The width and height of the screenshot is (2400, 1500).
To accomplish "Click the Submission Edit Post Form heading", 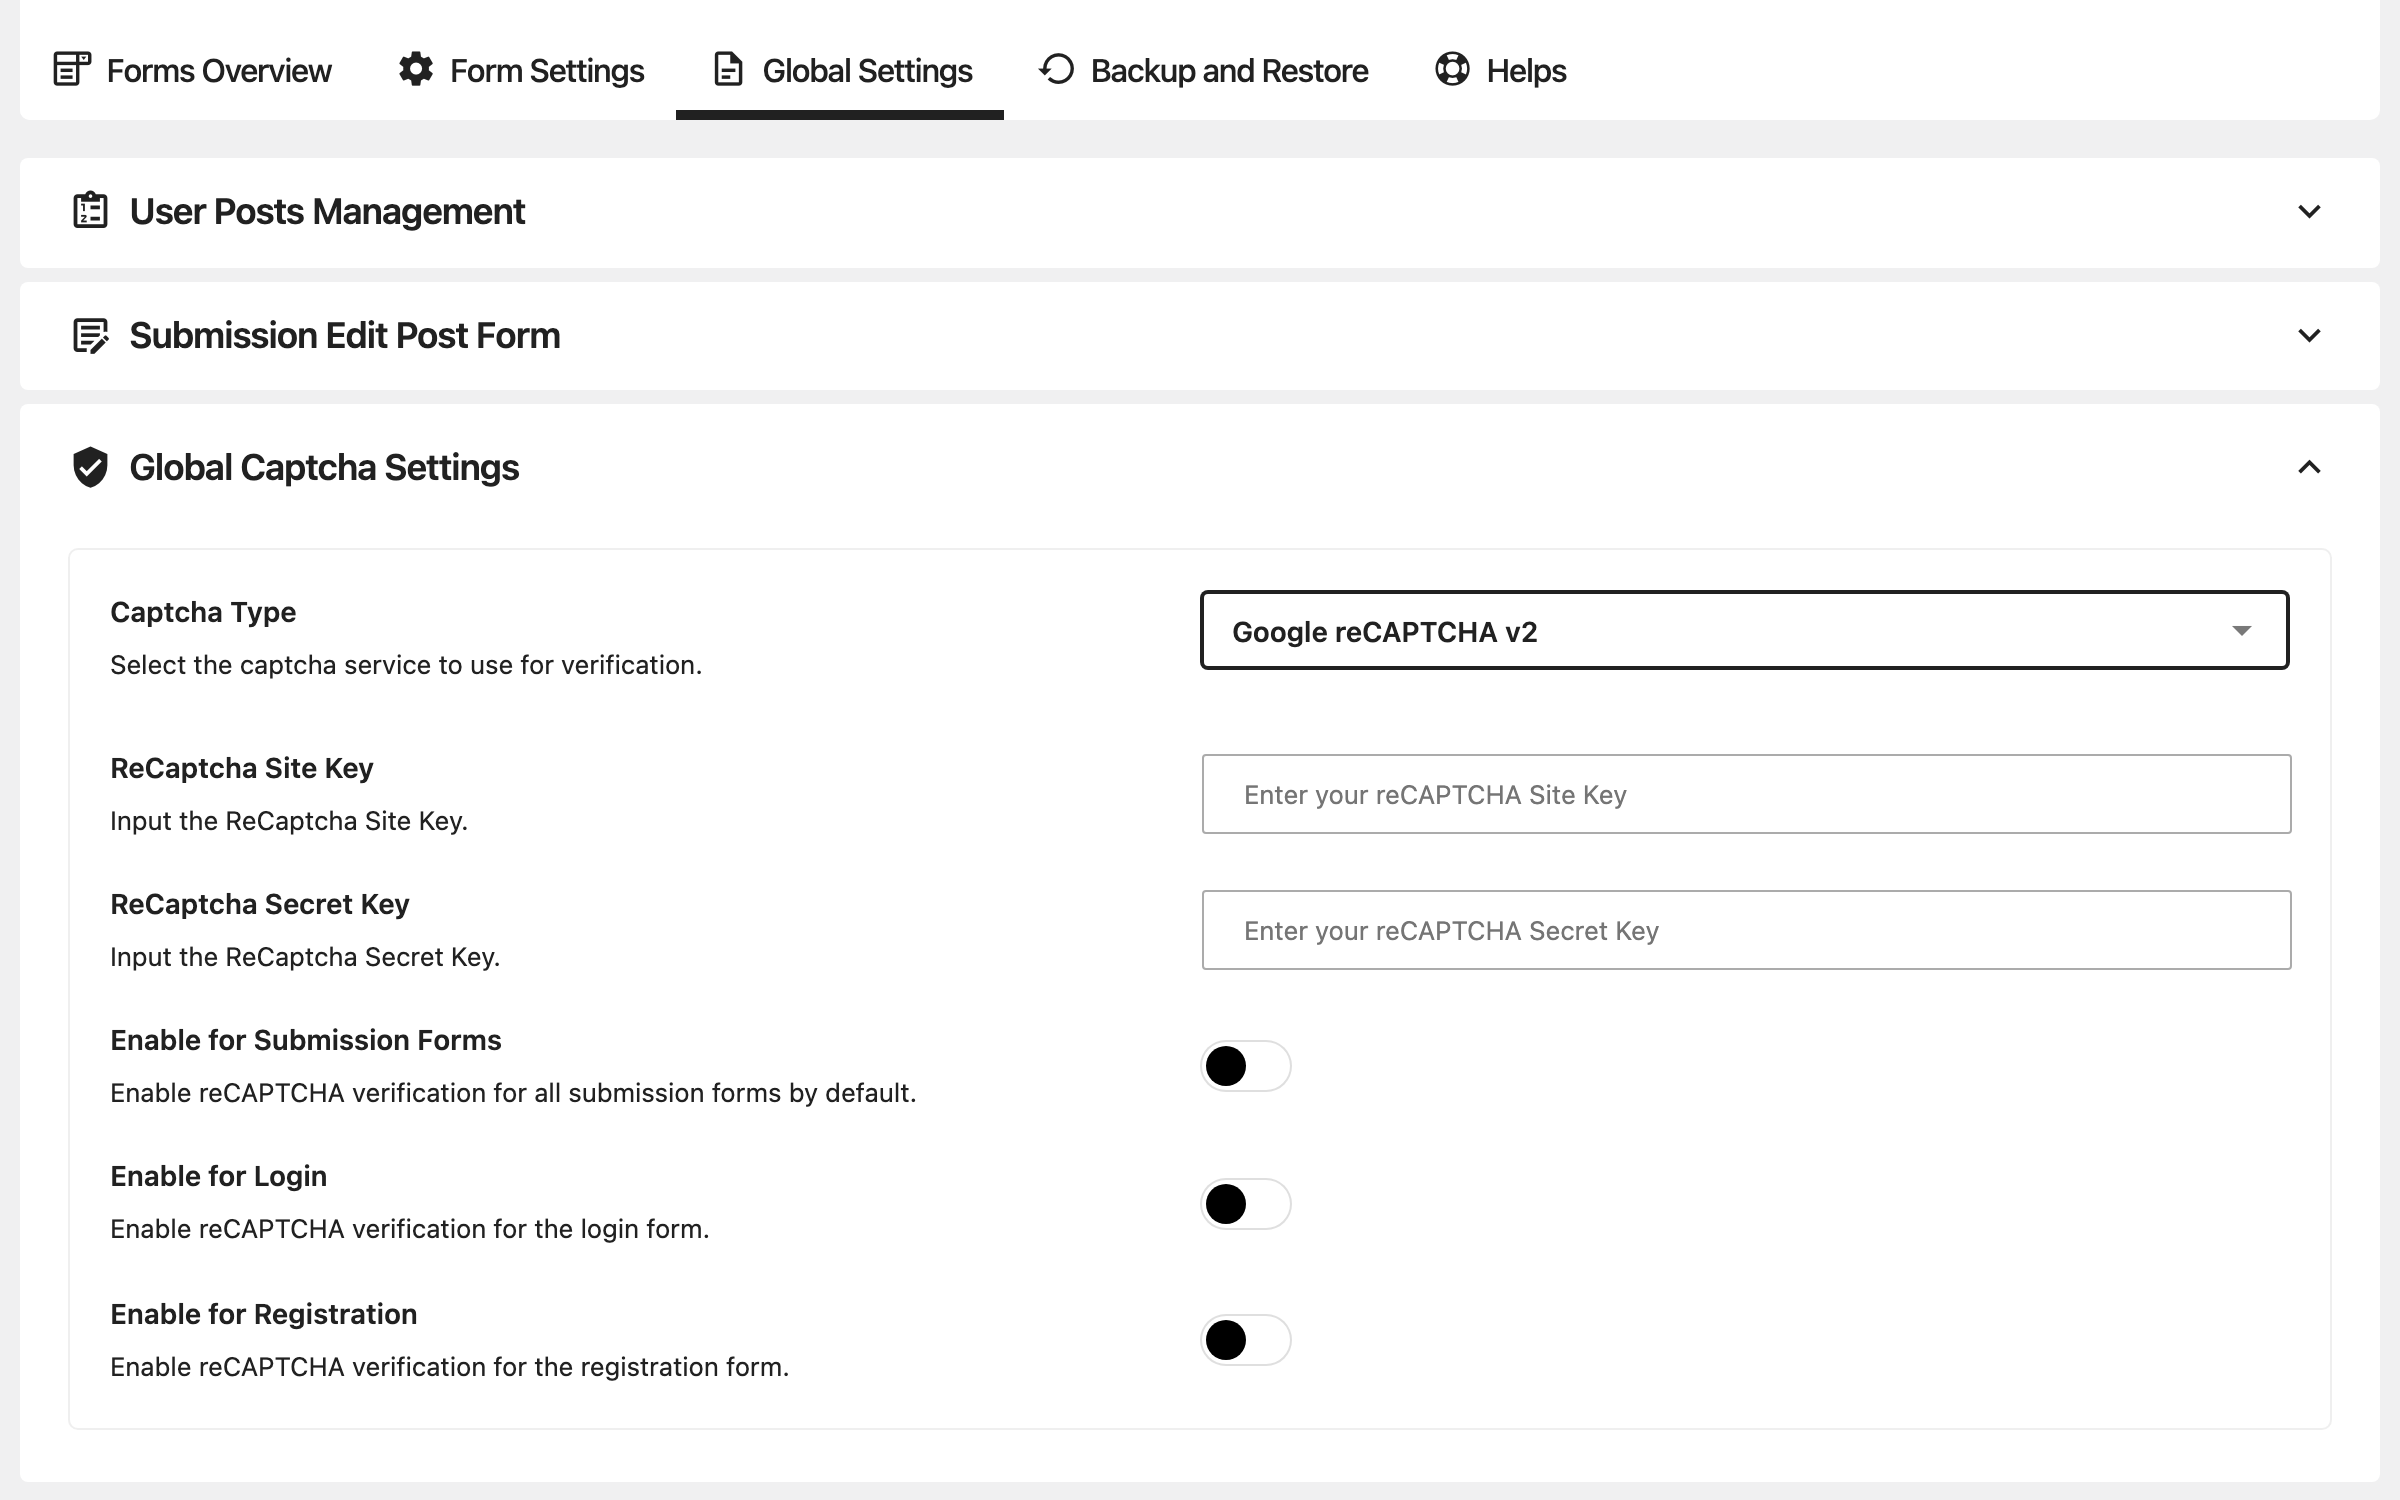I will (x=345, y=336).
